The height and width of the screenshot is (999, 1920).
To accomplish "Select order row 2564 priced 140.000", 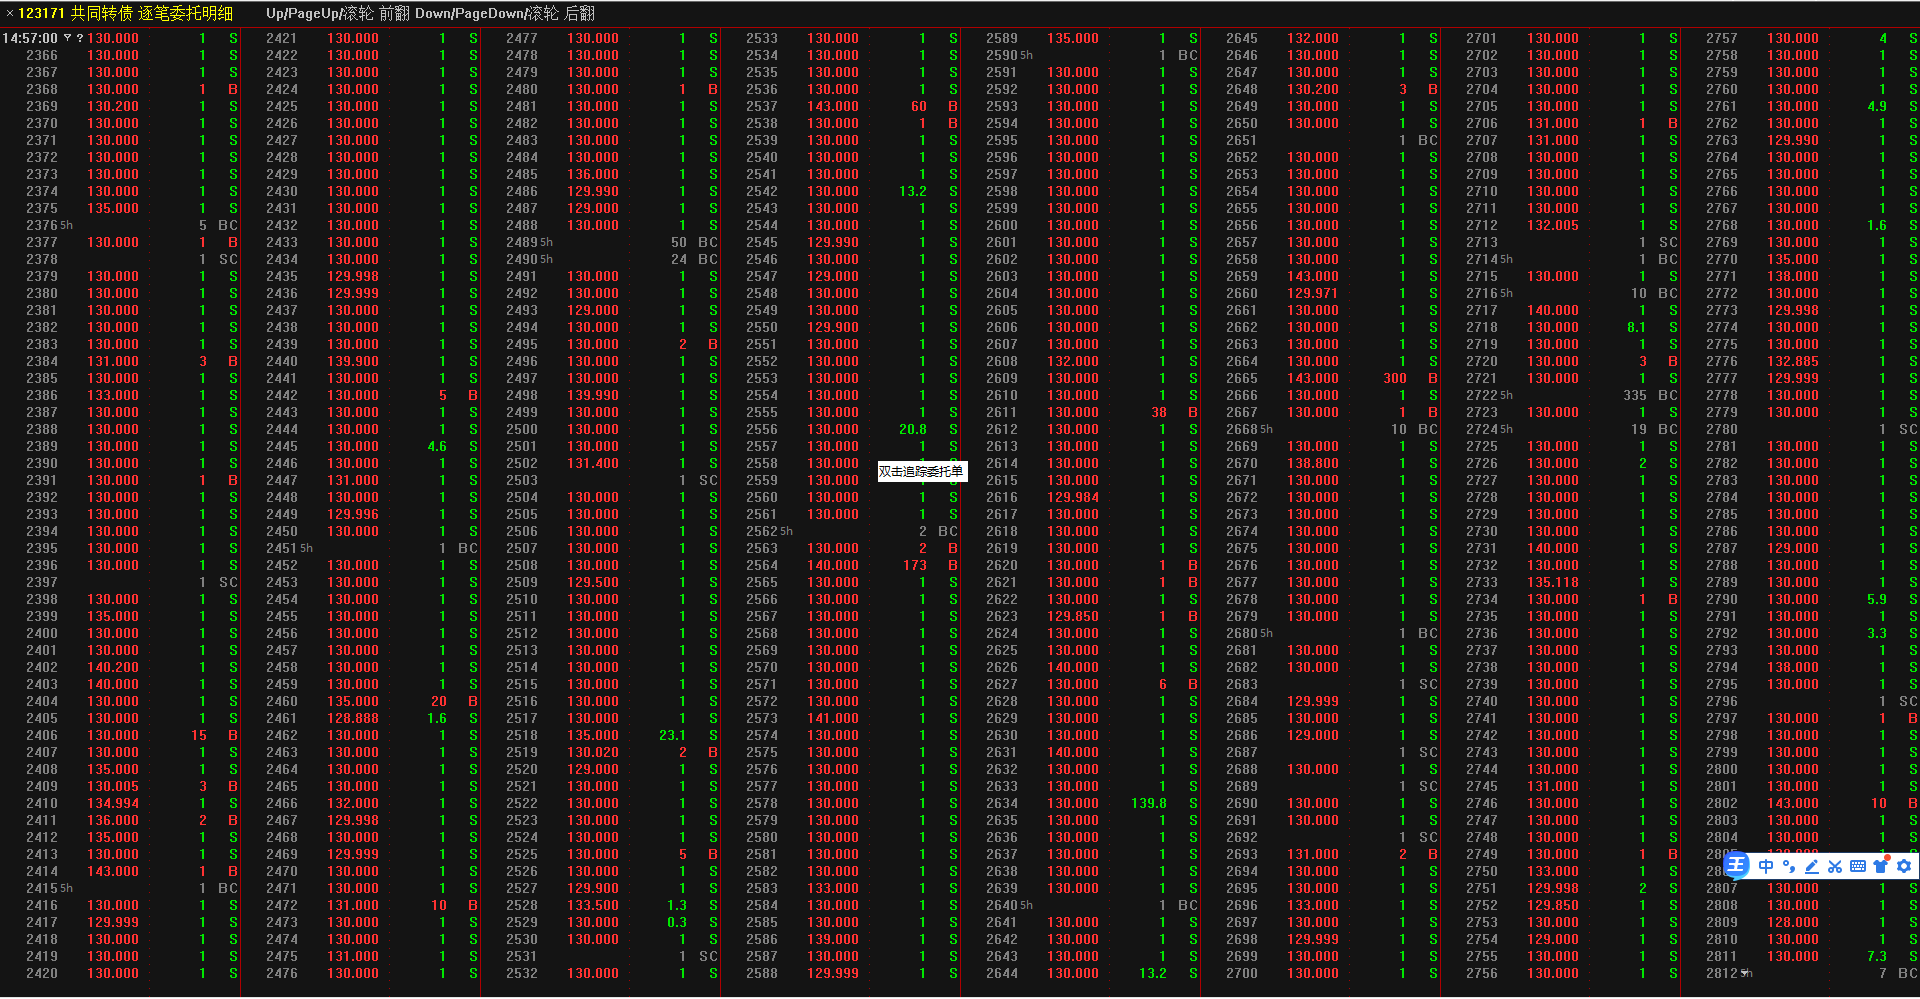I will pyautogui.click(x=833, y=565).
